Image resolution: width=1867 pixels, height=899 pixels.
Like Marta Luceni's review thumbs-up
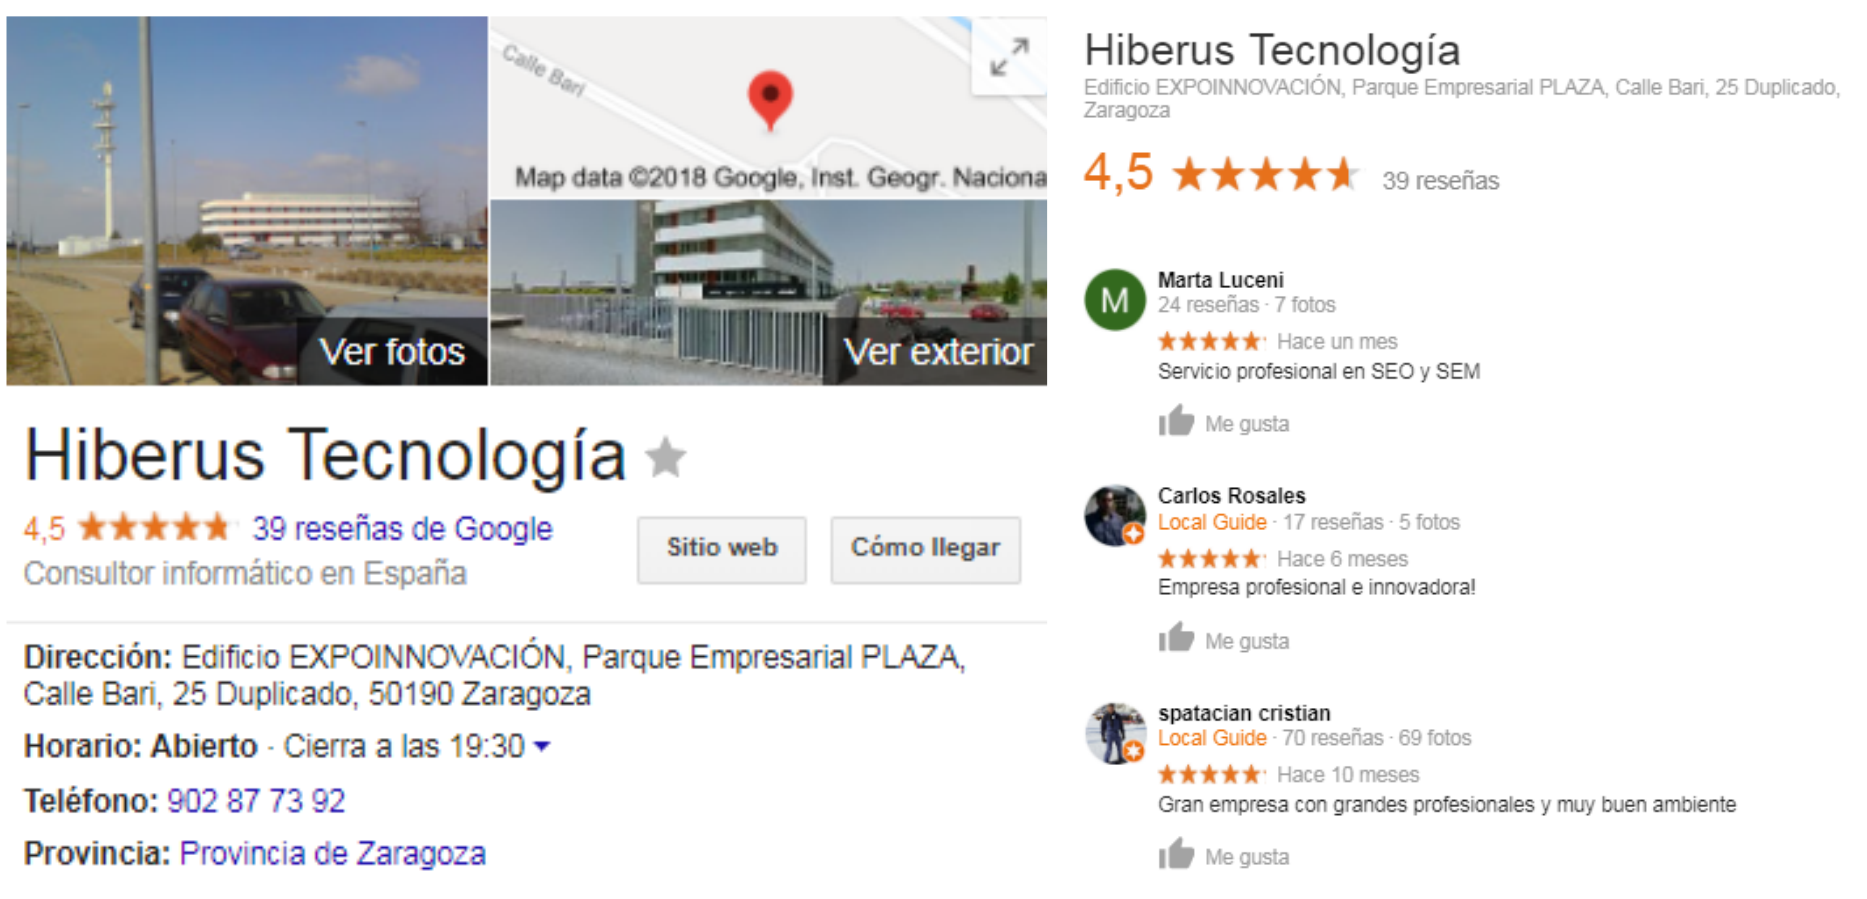click(x=1177, y=421)
